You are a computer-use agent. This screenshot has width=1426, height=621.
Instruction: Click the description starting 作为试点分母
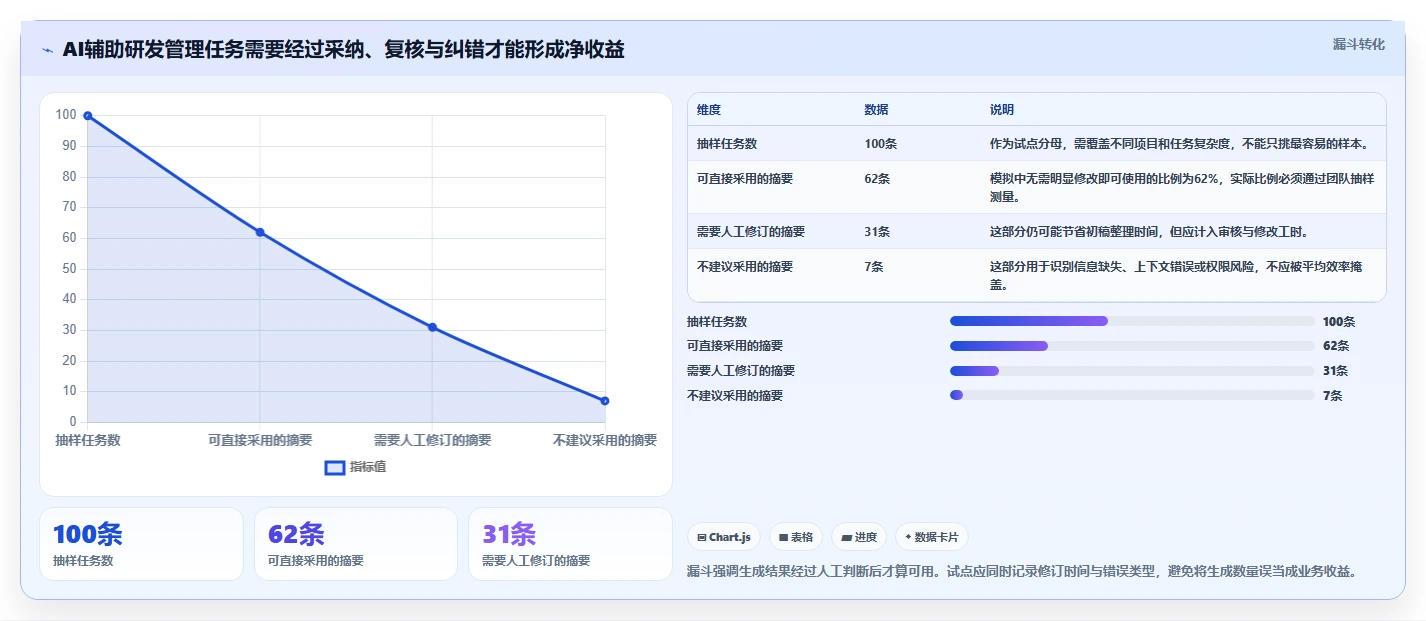tap(1179, 144)
